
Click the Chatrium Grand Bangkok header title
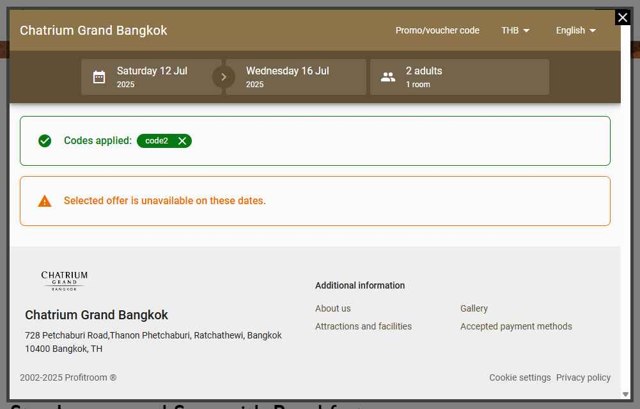pos(93,31)
